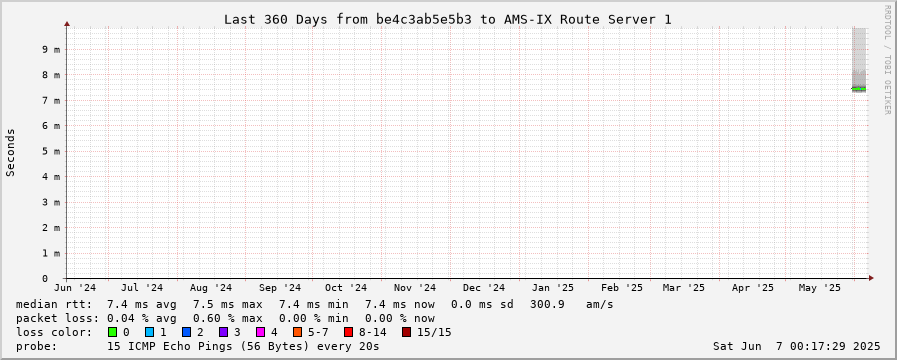The height and width of the screenshot is (360, 897).
Task: Click the gray smoke area above the data
Action: pos(859,52)
